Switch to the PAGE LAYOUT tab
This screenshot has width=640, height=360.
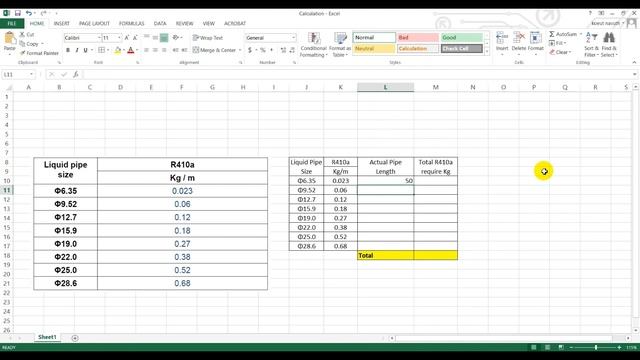94,24
